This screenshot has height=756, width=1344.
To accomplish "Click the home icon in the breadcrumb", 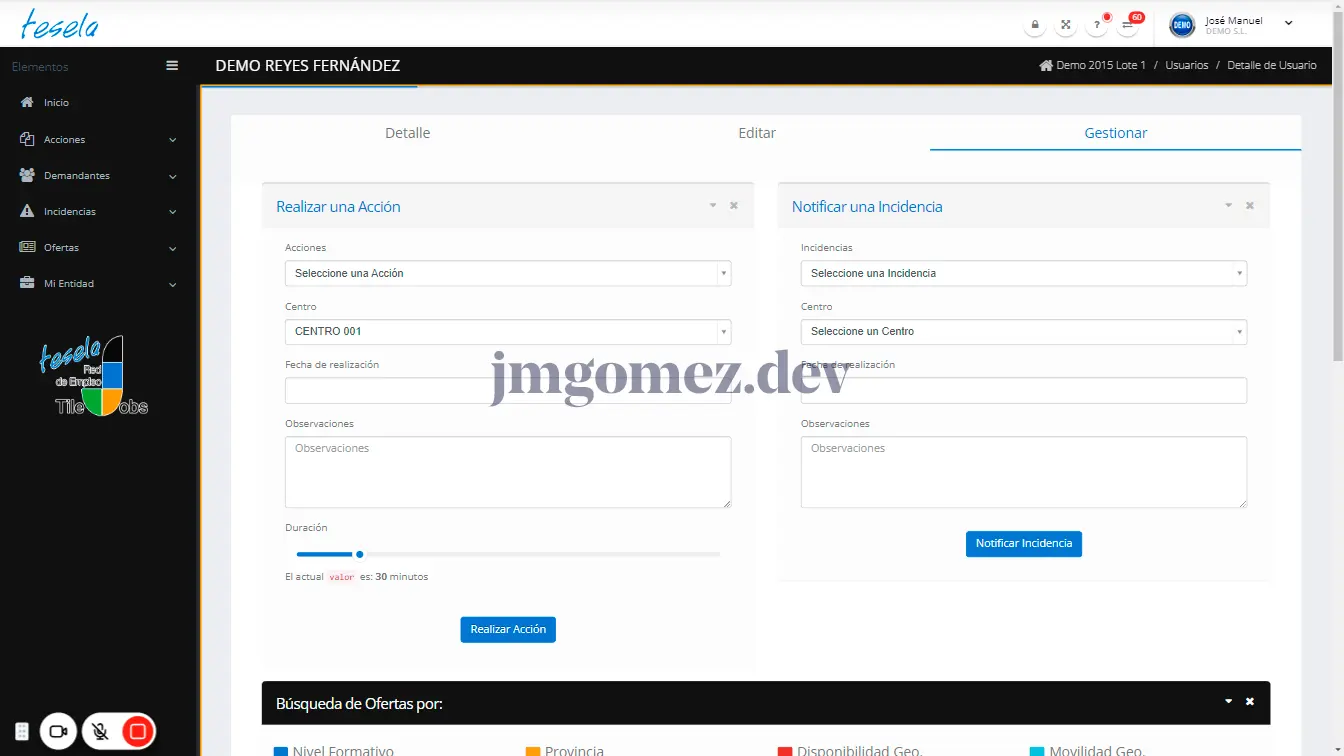I will [1046, 65].
